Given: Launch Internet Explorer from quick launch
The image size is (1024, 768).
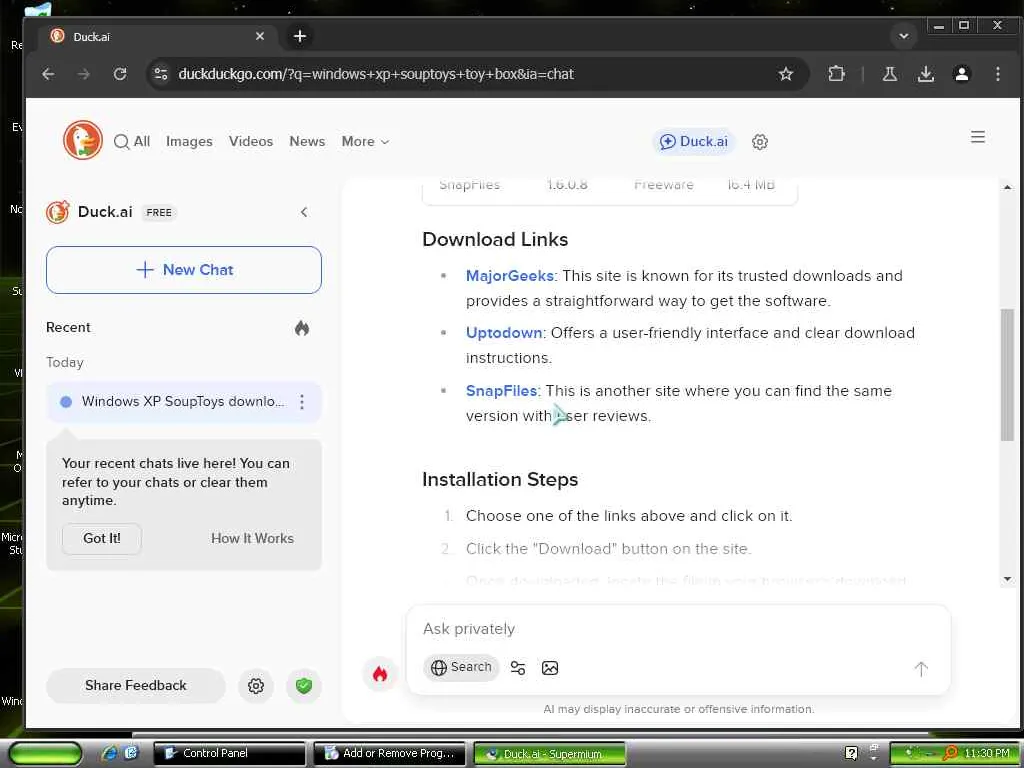Looking at the screenshot, I should [x=110, y=753].
